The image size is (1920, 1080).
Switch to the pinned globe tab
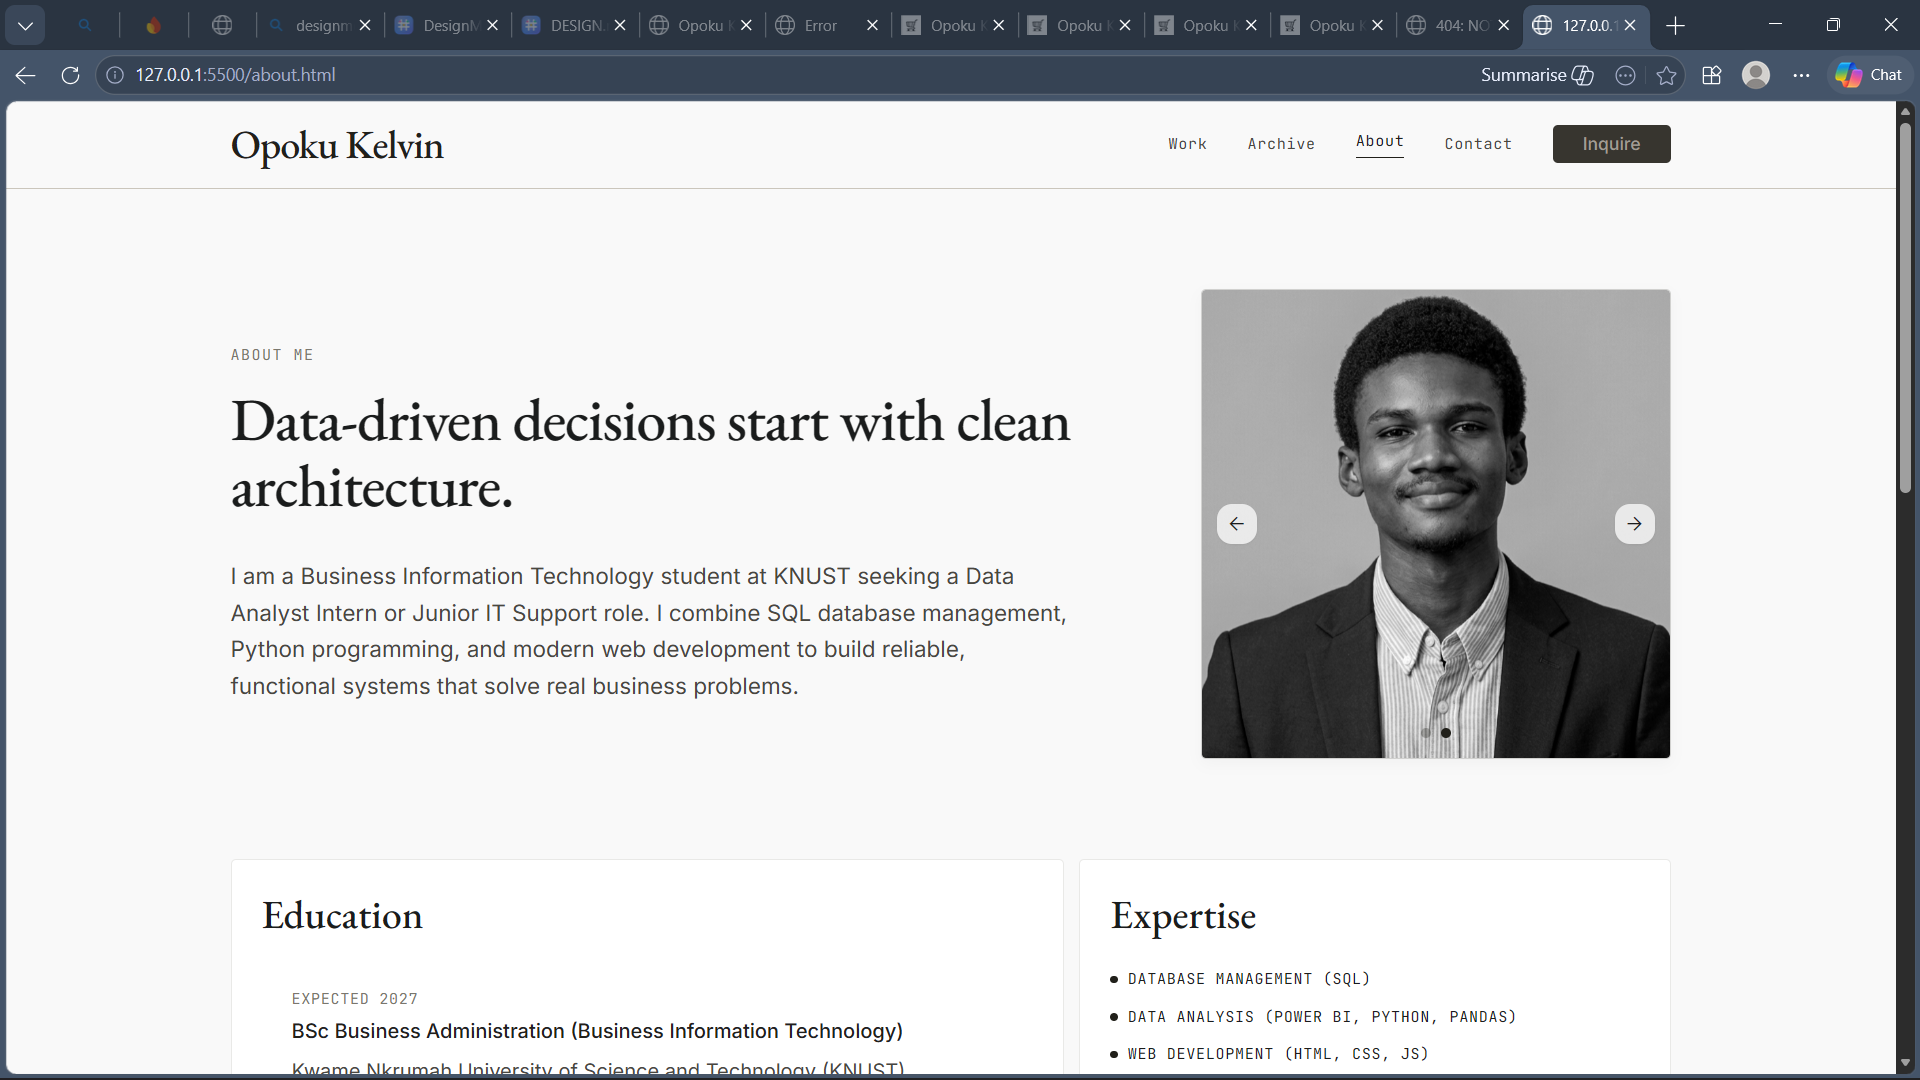pyautogui.click(x=222, y=26)
